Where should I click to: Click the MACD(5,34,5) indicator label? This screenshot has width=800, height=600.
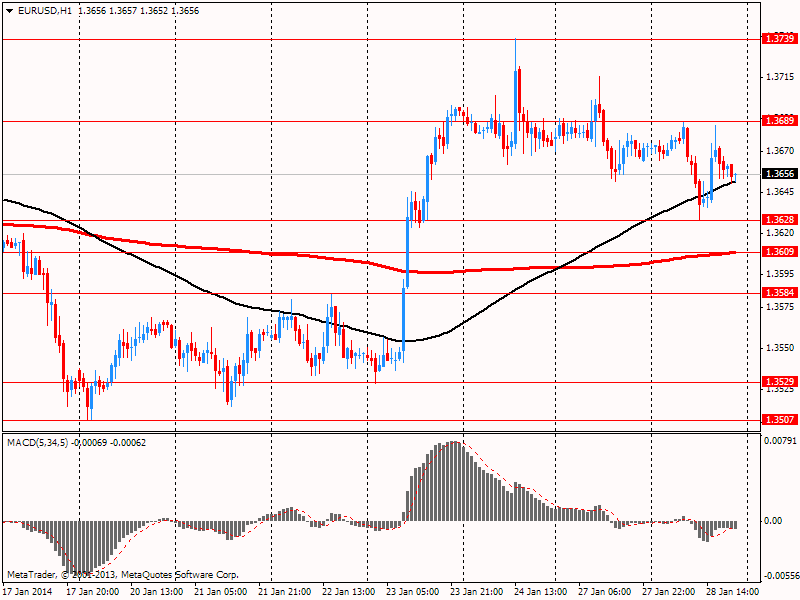click(37, 443)
